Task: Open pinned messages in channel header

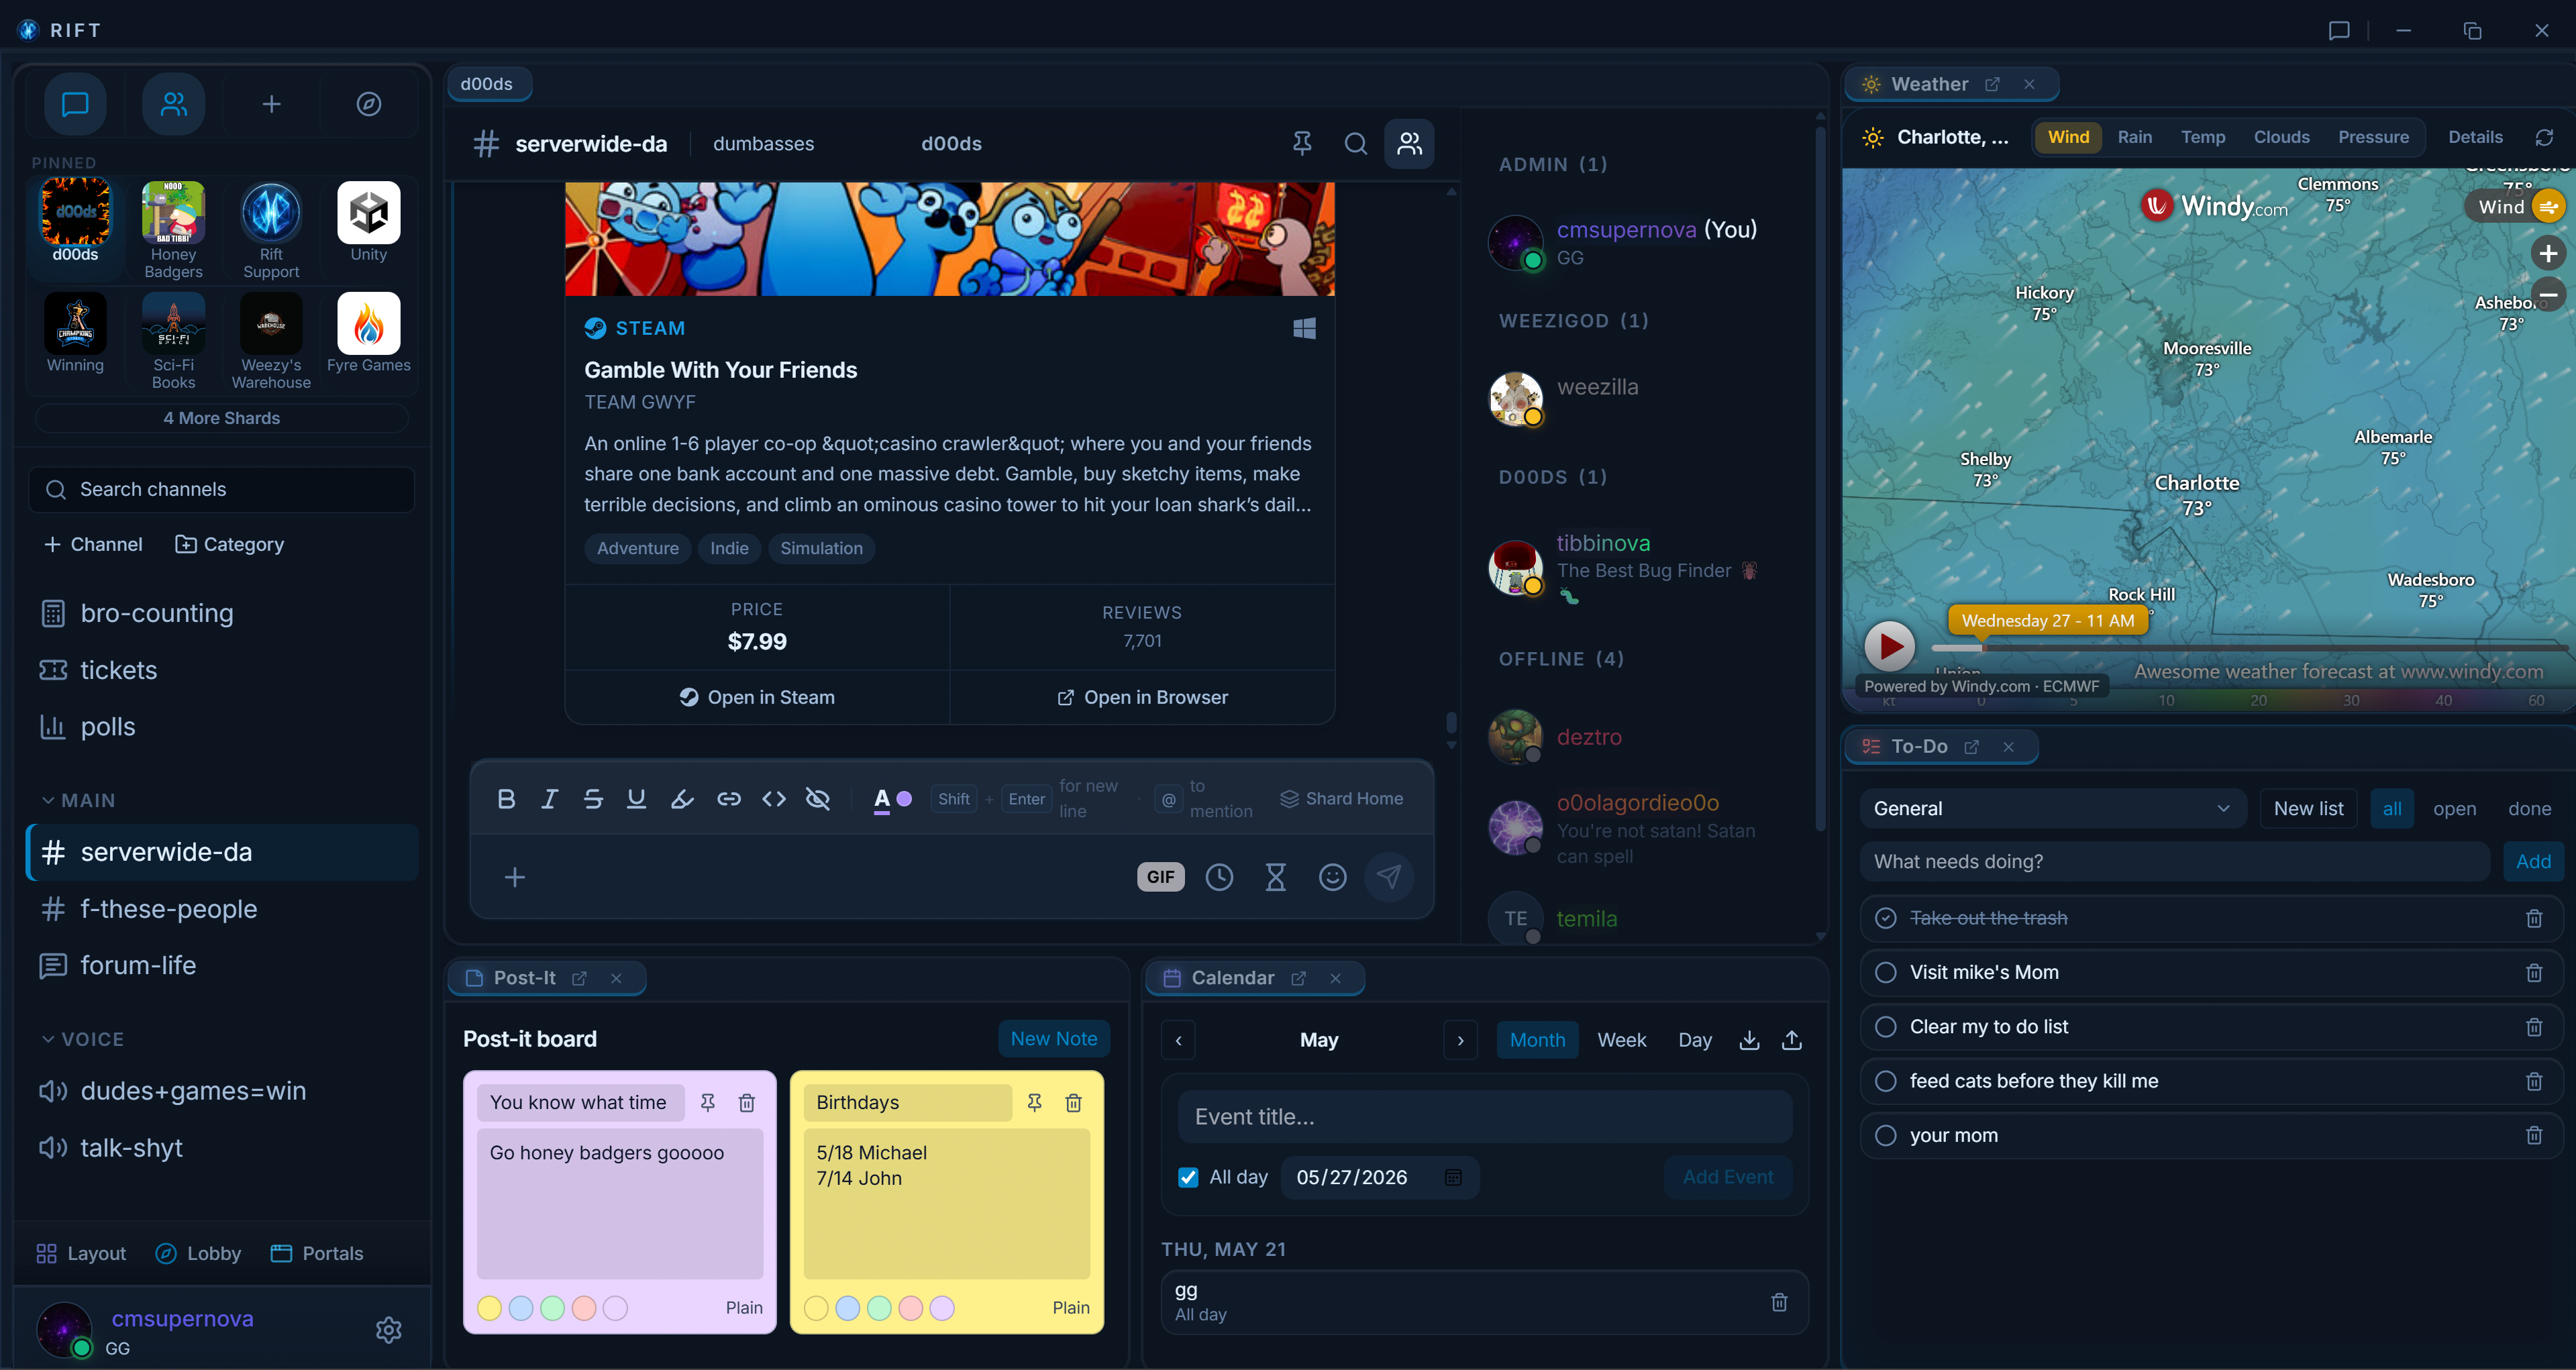Action: 1302,144
